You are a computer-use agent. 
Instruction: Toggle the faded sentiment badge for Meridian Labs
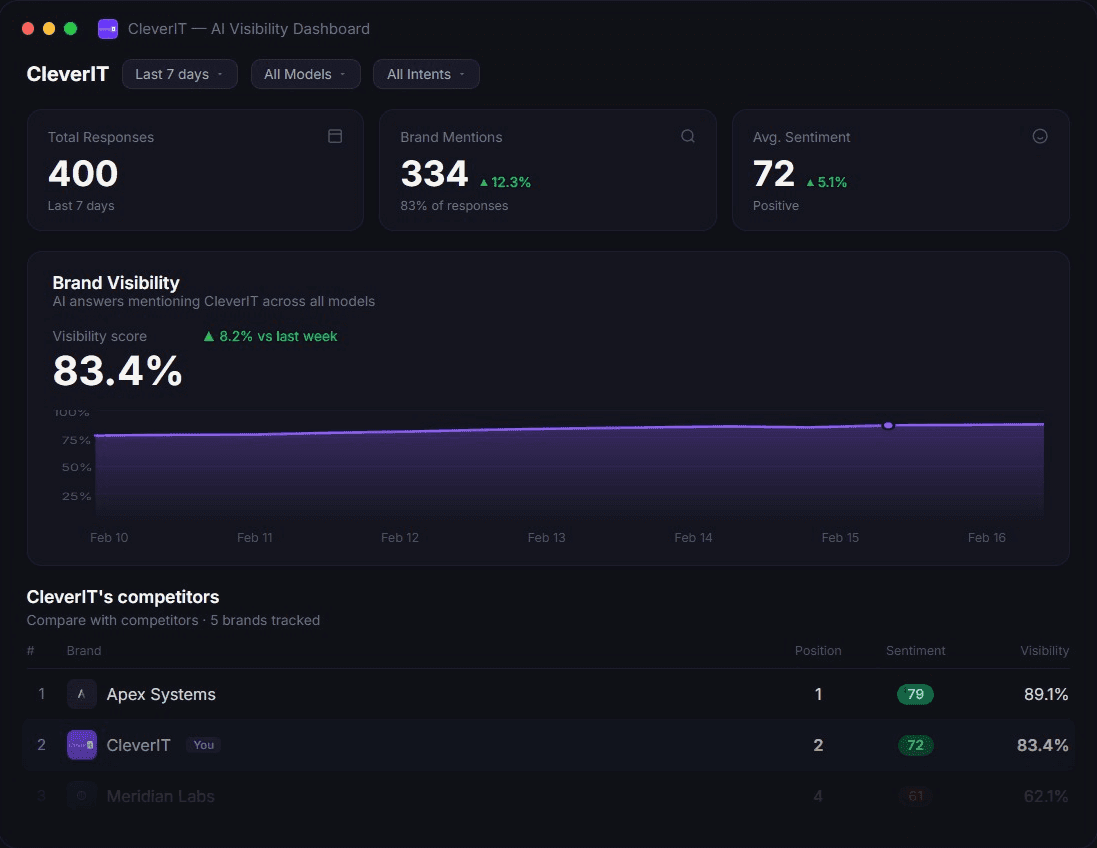915,796
